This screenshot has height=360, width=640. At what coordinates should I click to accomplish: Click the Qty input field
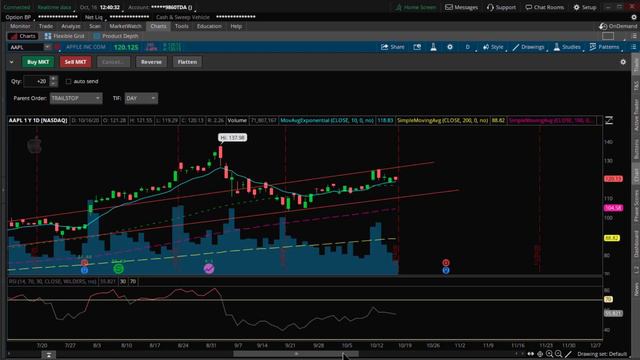pos(37,81)
